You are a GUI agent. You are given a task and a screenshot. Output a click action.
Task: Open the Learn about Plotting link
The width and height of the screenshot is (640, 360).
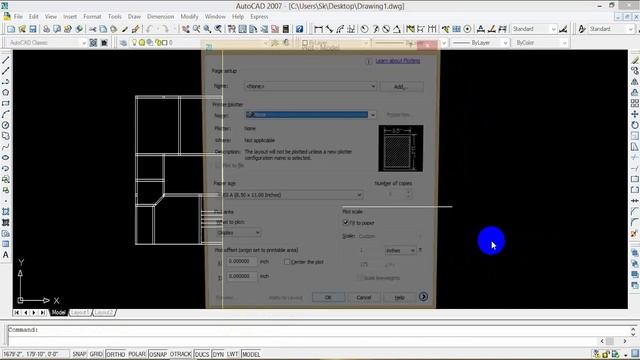(398, 60)
